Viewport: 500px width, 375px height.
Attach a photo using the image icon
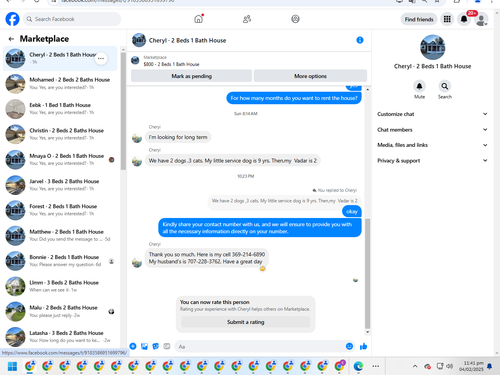click(x=144, y=346)
